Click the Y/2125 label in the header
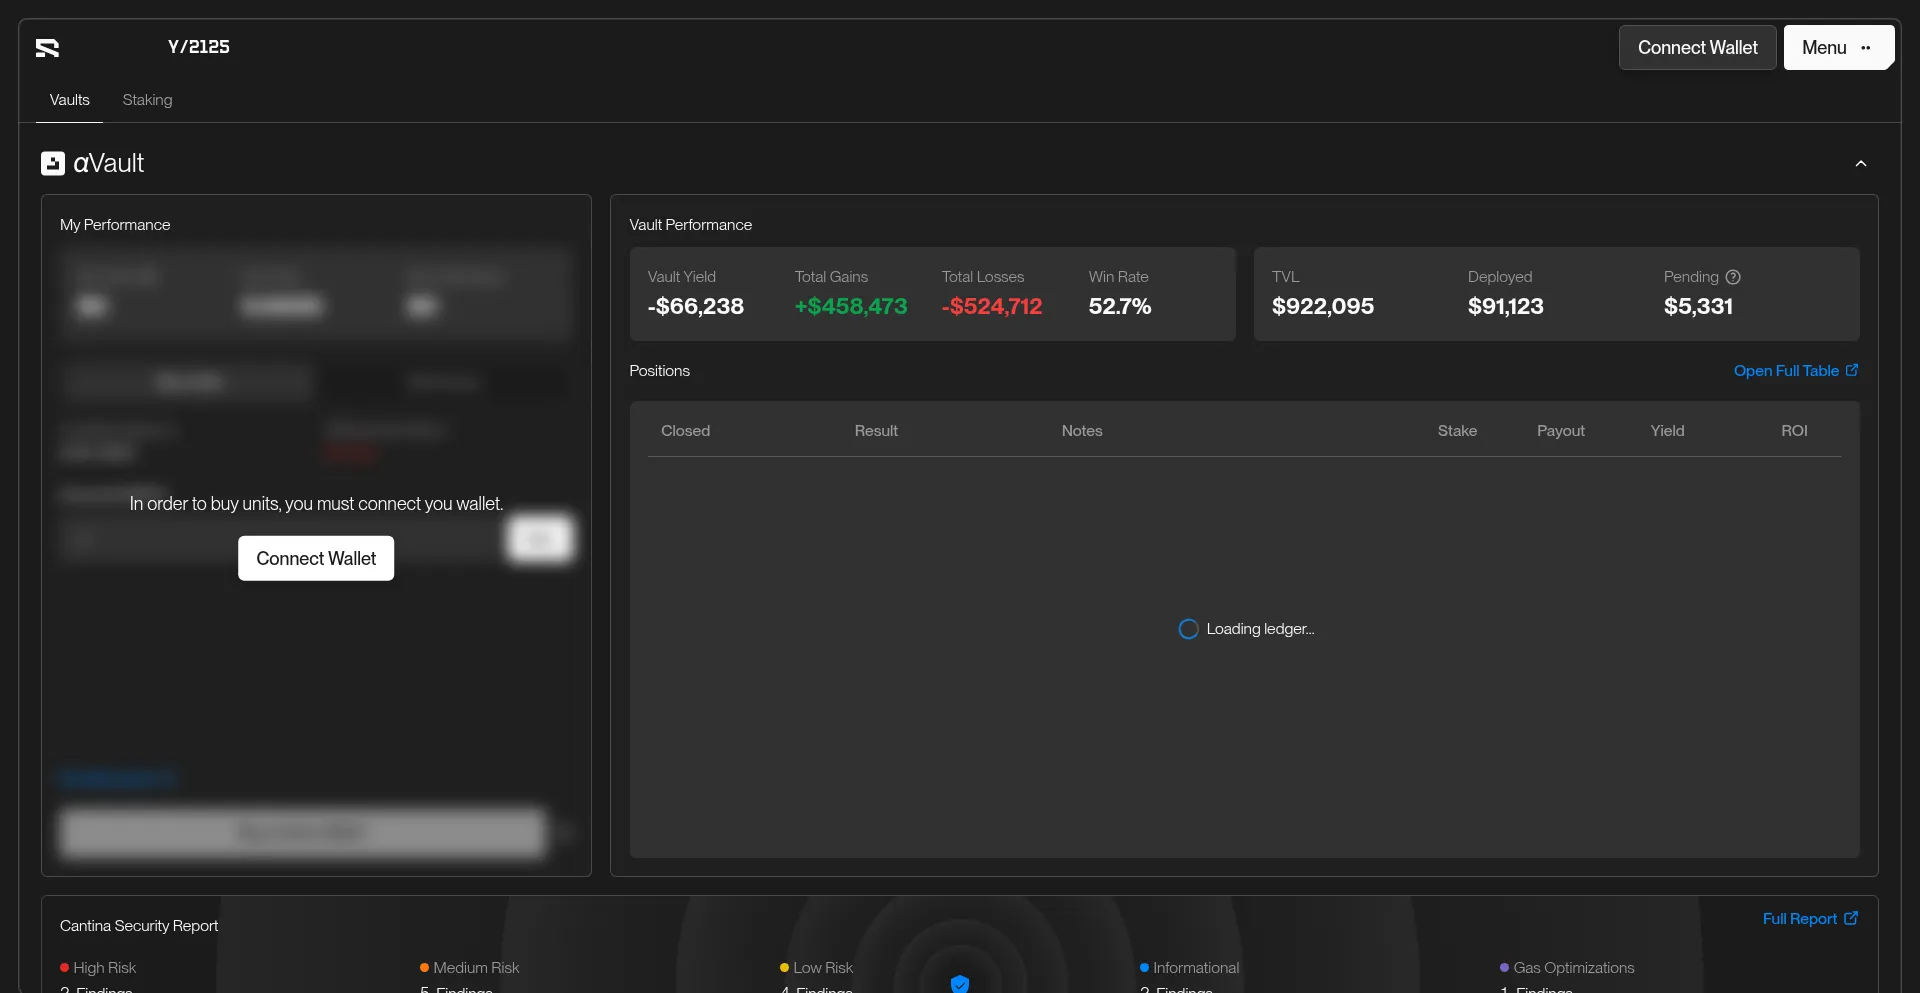This screenshot has width=1920, height=993. (x=199, y=47)
